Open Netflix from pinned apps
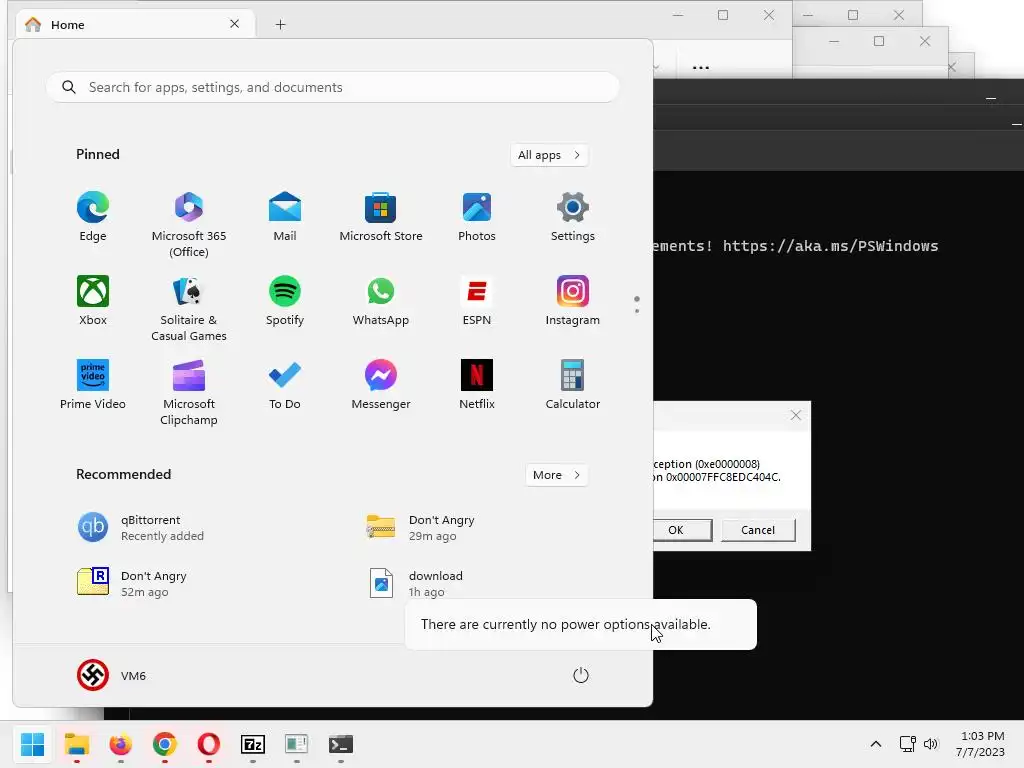Image resolution: width=1024 pixels, height=768 pixels. 477,385
